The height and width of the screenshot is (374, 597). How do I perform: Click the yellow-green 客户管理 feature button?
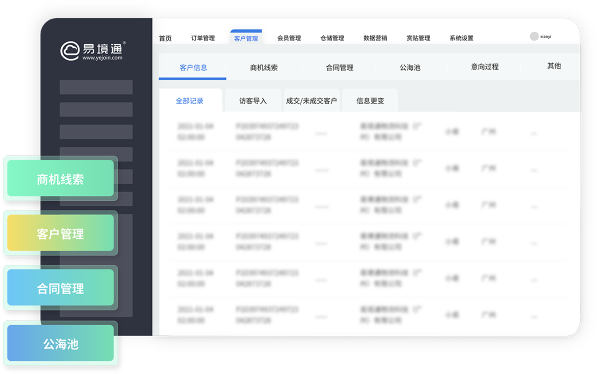tap(61, 233)
